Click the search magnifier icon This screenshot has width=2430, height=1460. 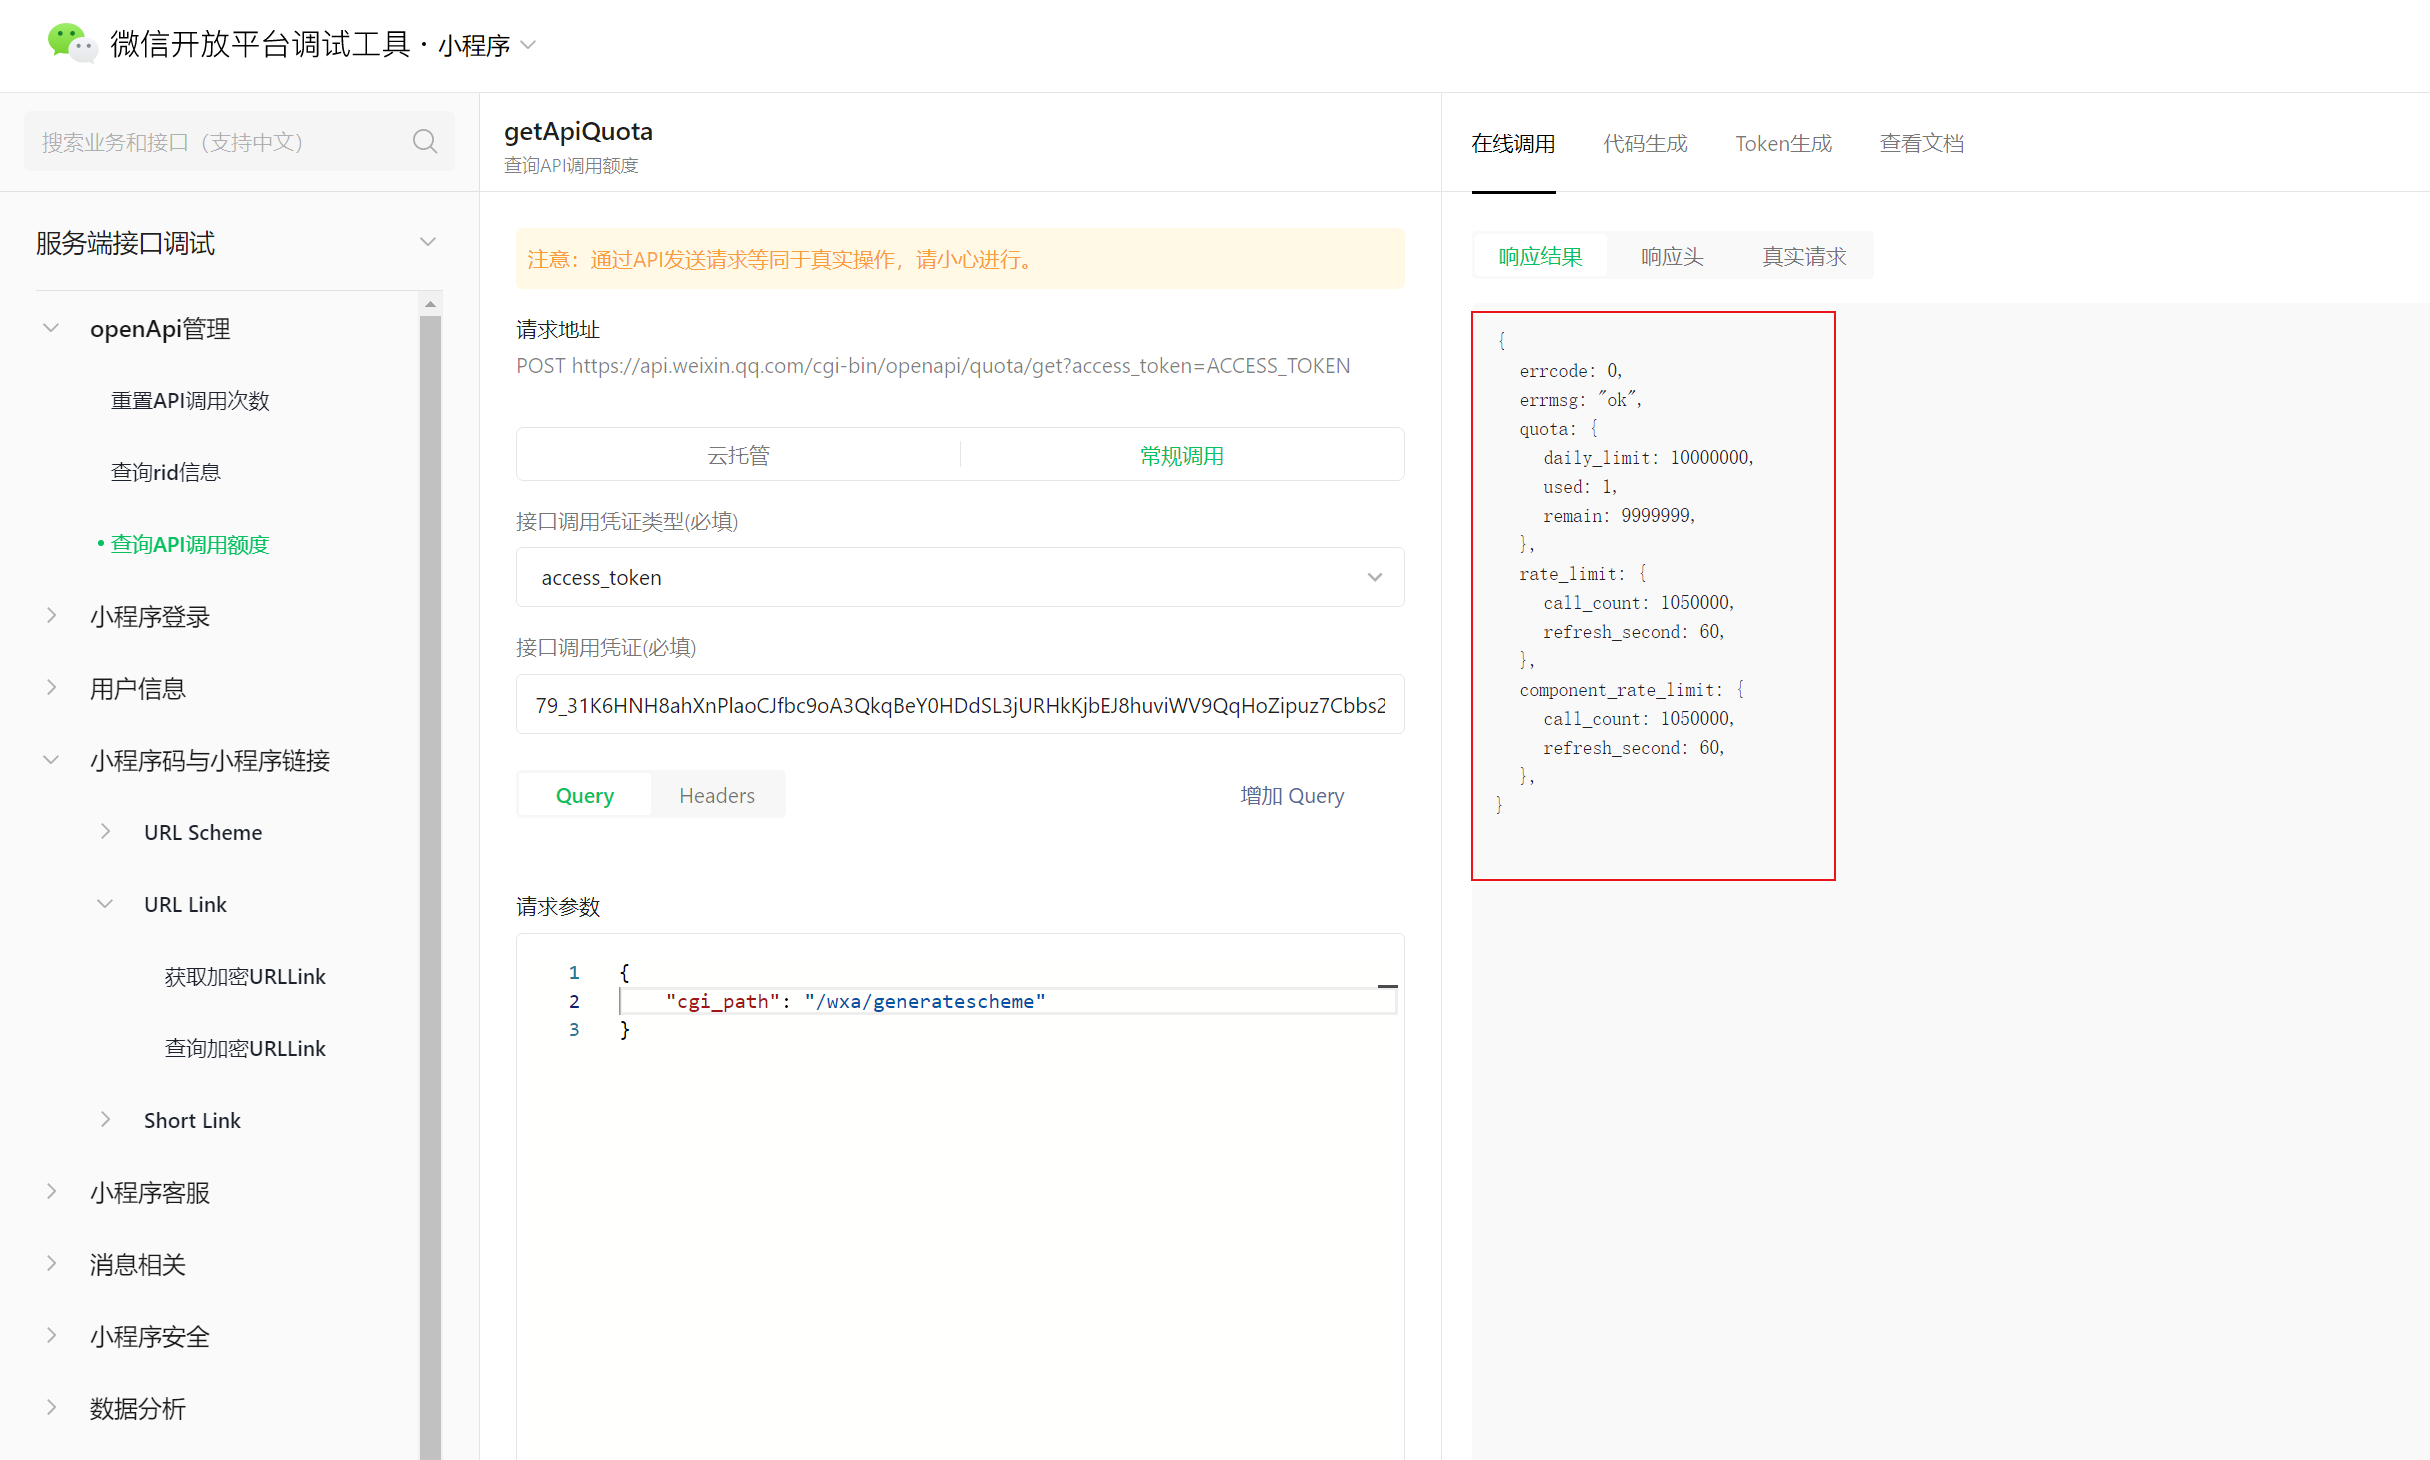425,142
